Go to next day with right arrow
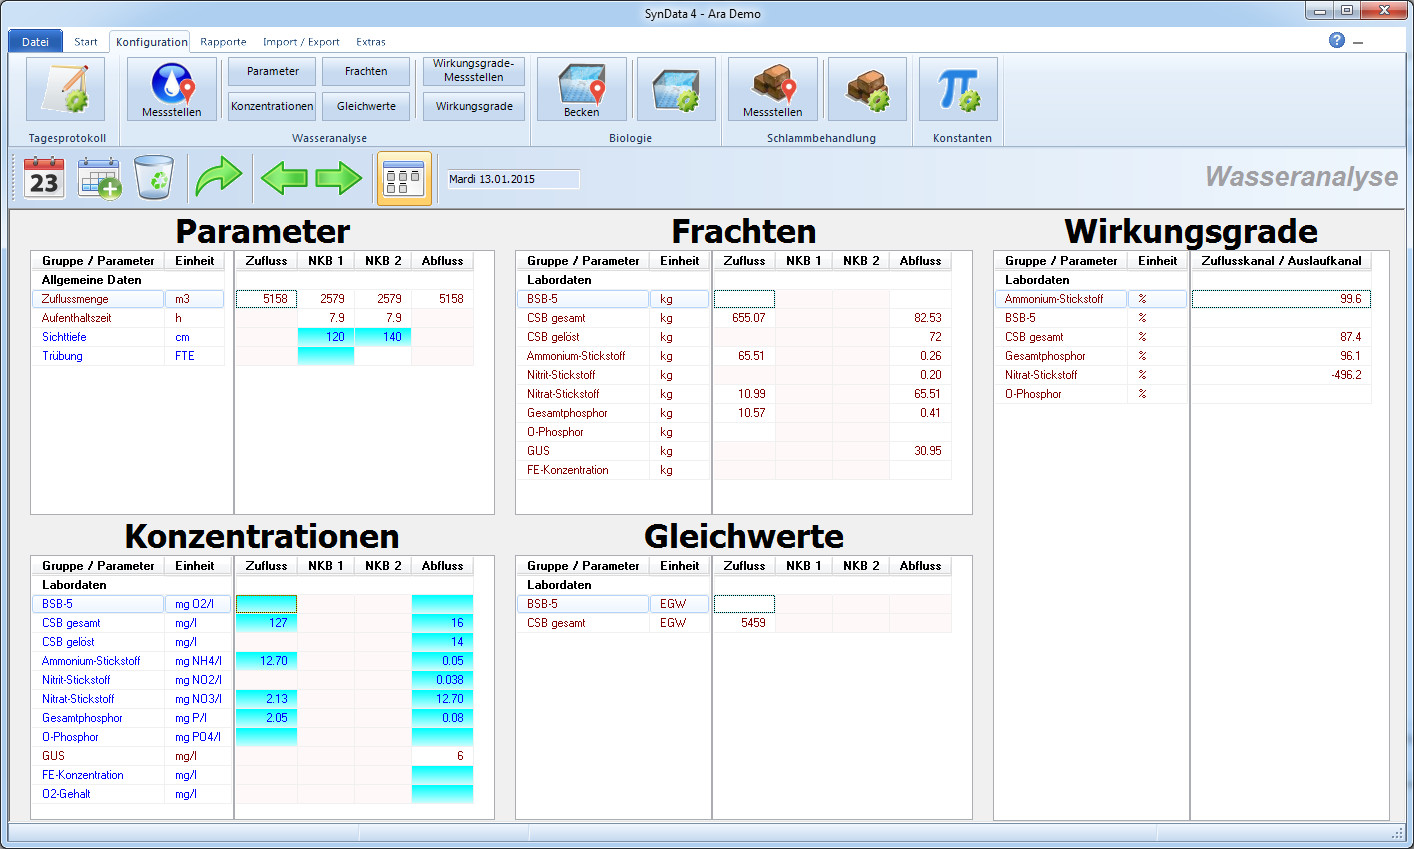 point(339,178)
